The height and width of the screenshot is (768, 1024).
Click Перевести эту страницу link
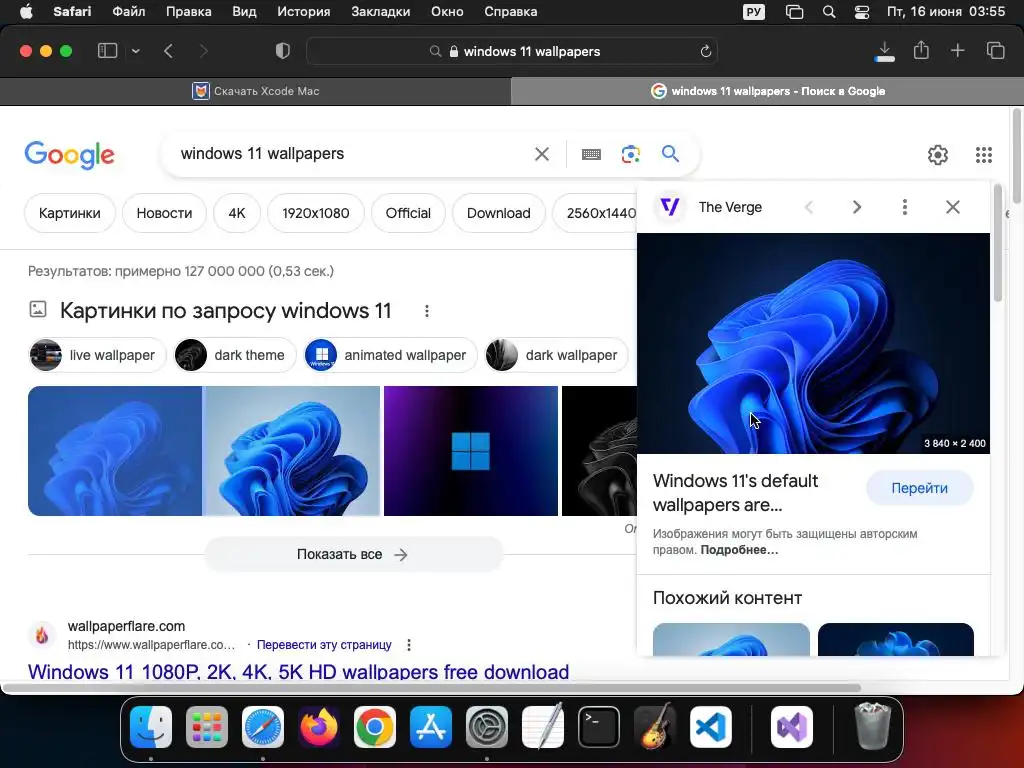click(324, 645)
